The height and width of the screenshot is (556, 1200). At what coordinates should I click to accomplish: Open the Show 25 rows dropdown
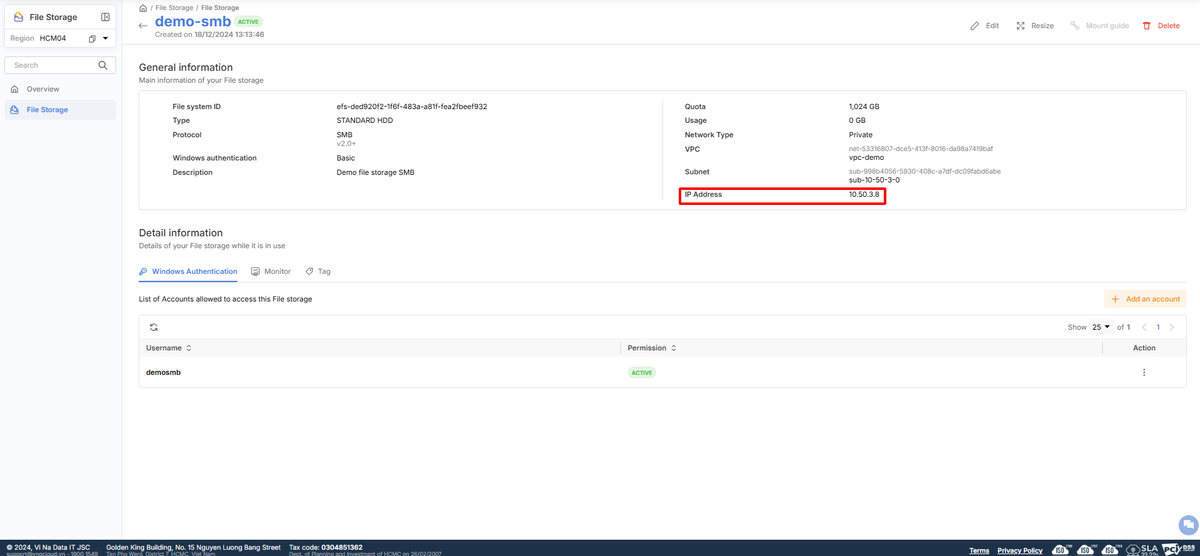pyautogui.click(x=1101, y=327)
